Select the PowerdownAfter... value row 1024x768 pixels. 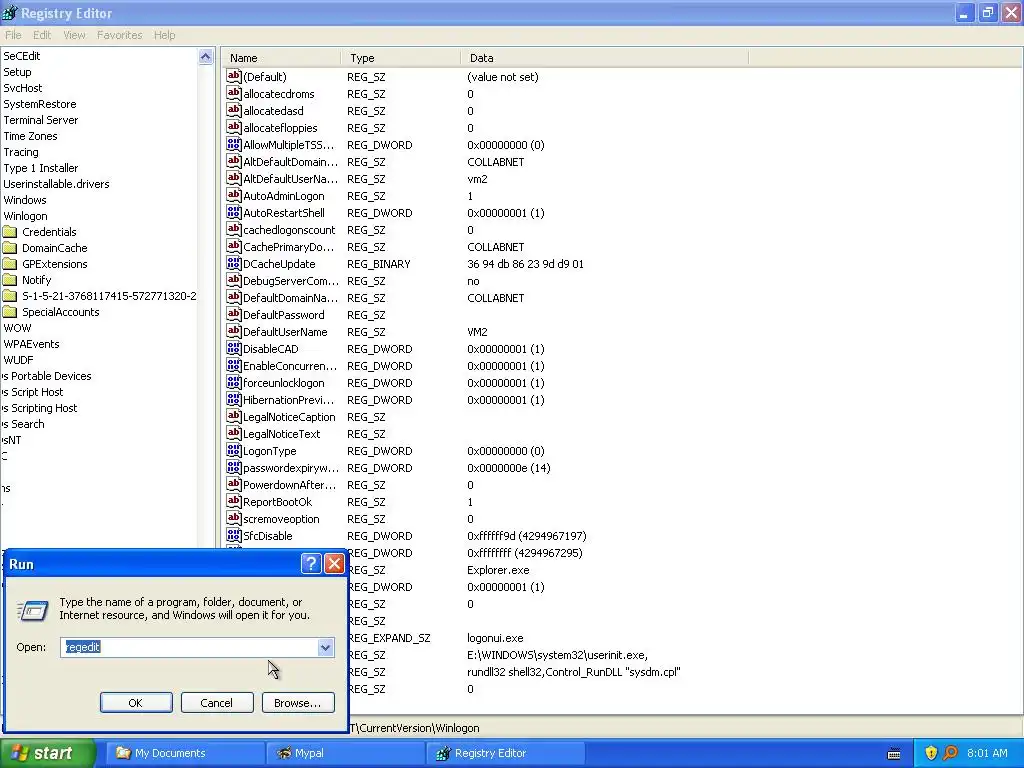[291, 485]
